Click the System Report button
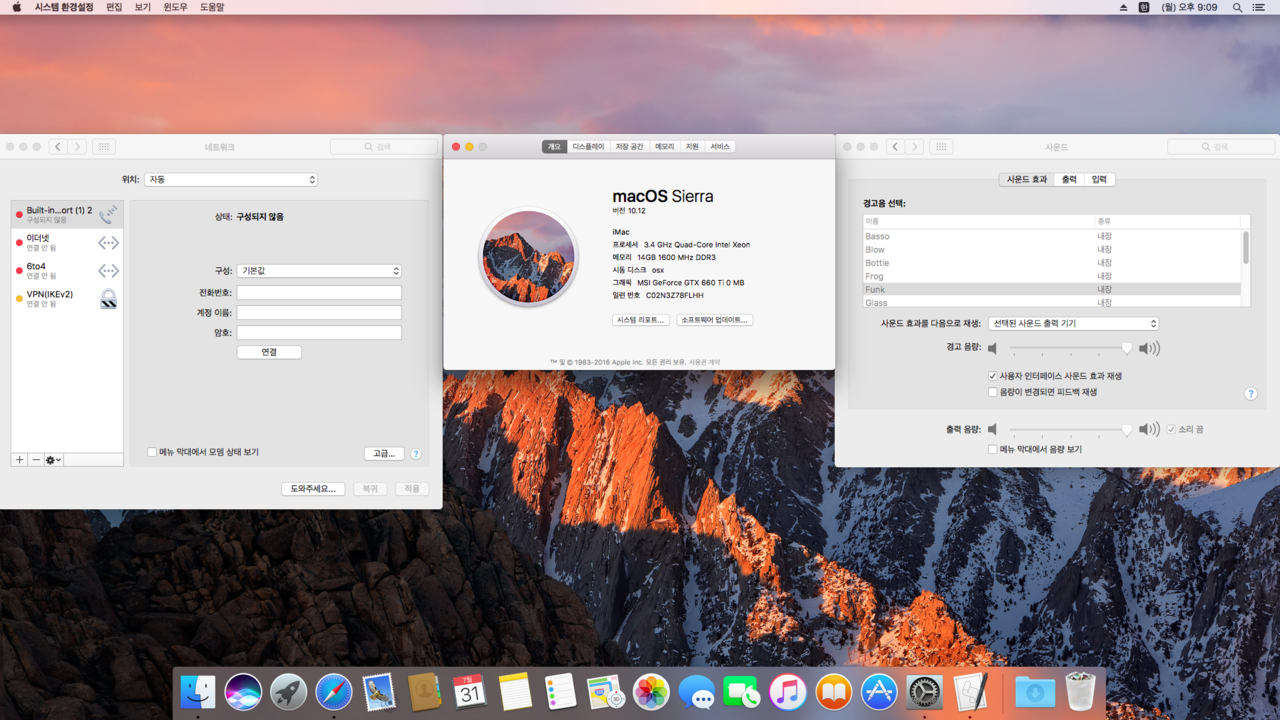Image resolution: width=1280 pixels, height=720 pixels. (x=640, y=320)
